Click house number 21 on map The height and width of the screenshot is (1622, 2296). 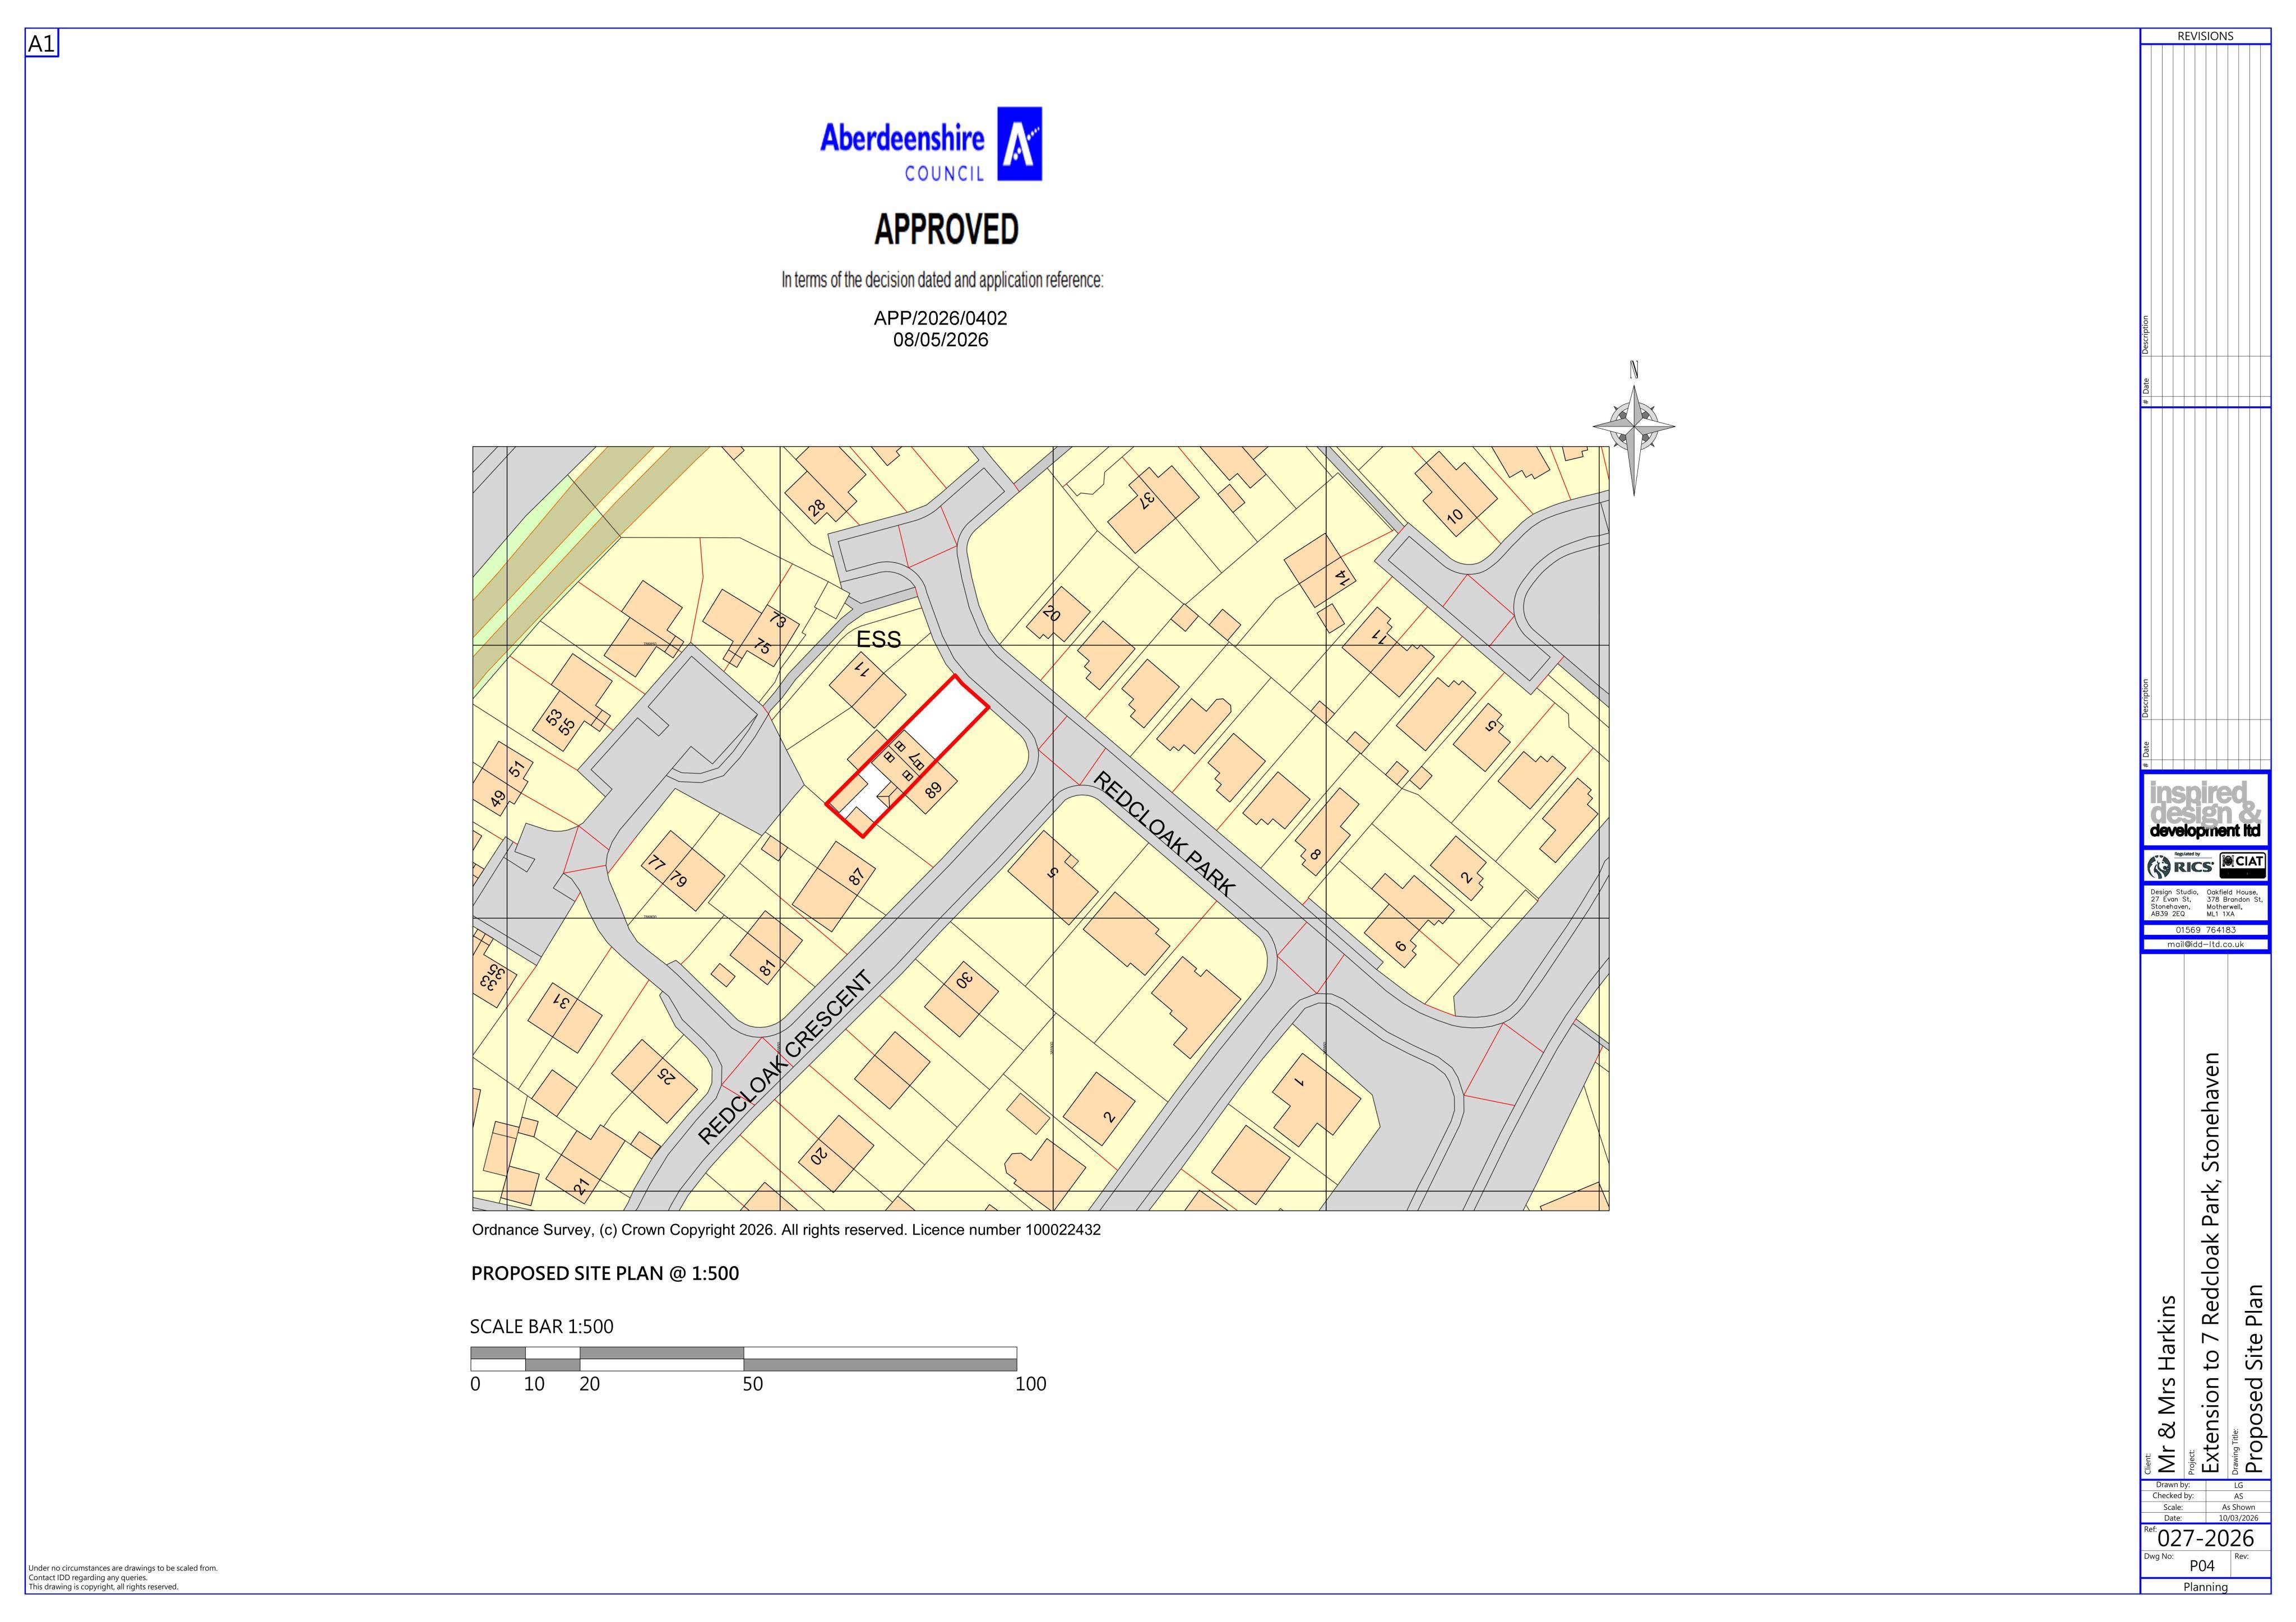[581, 1187]
